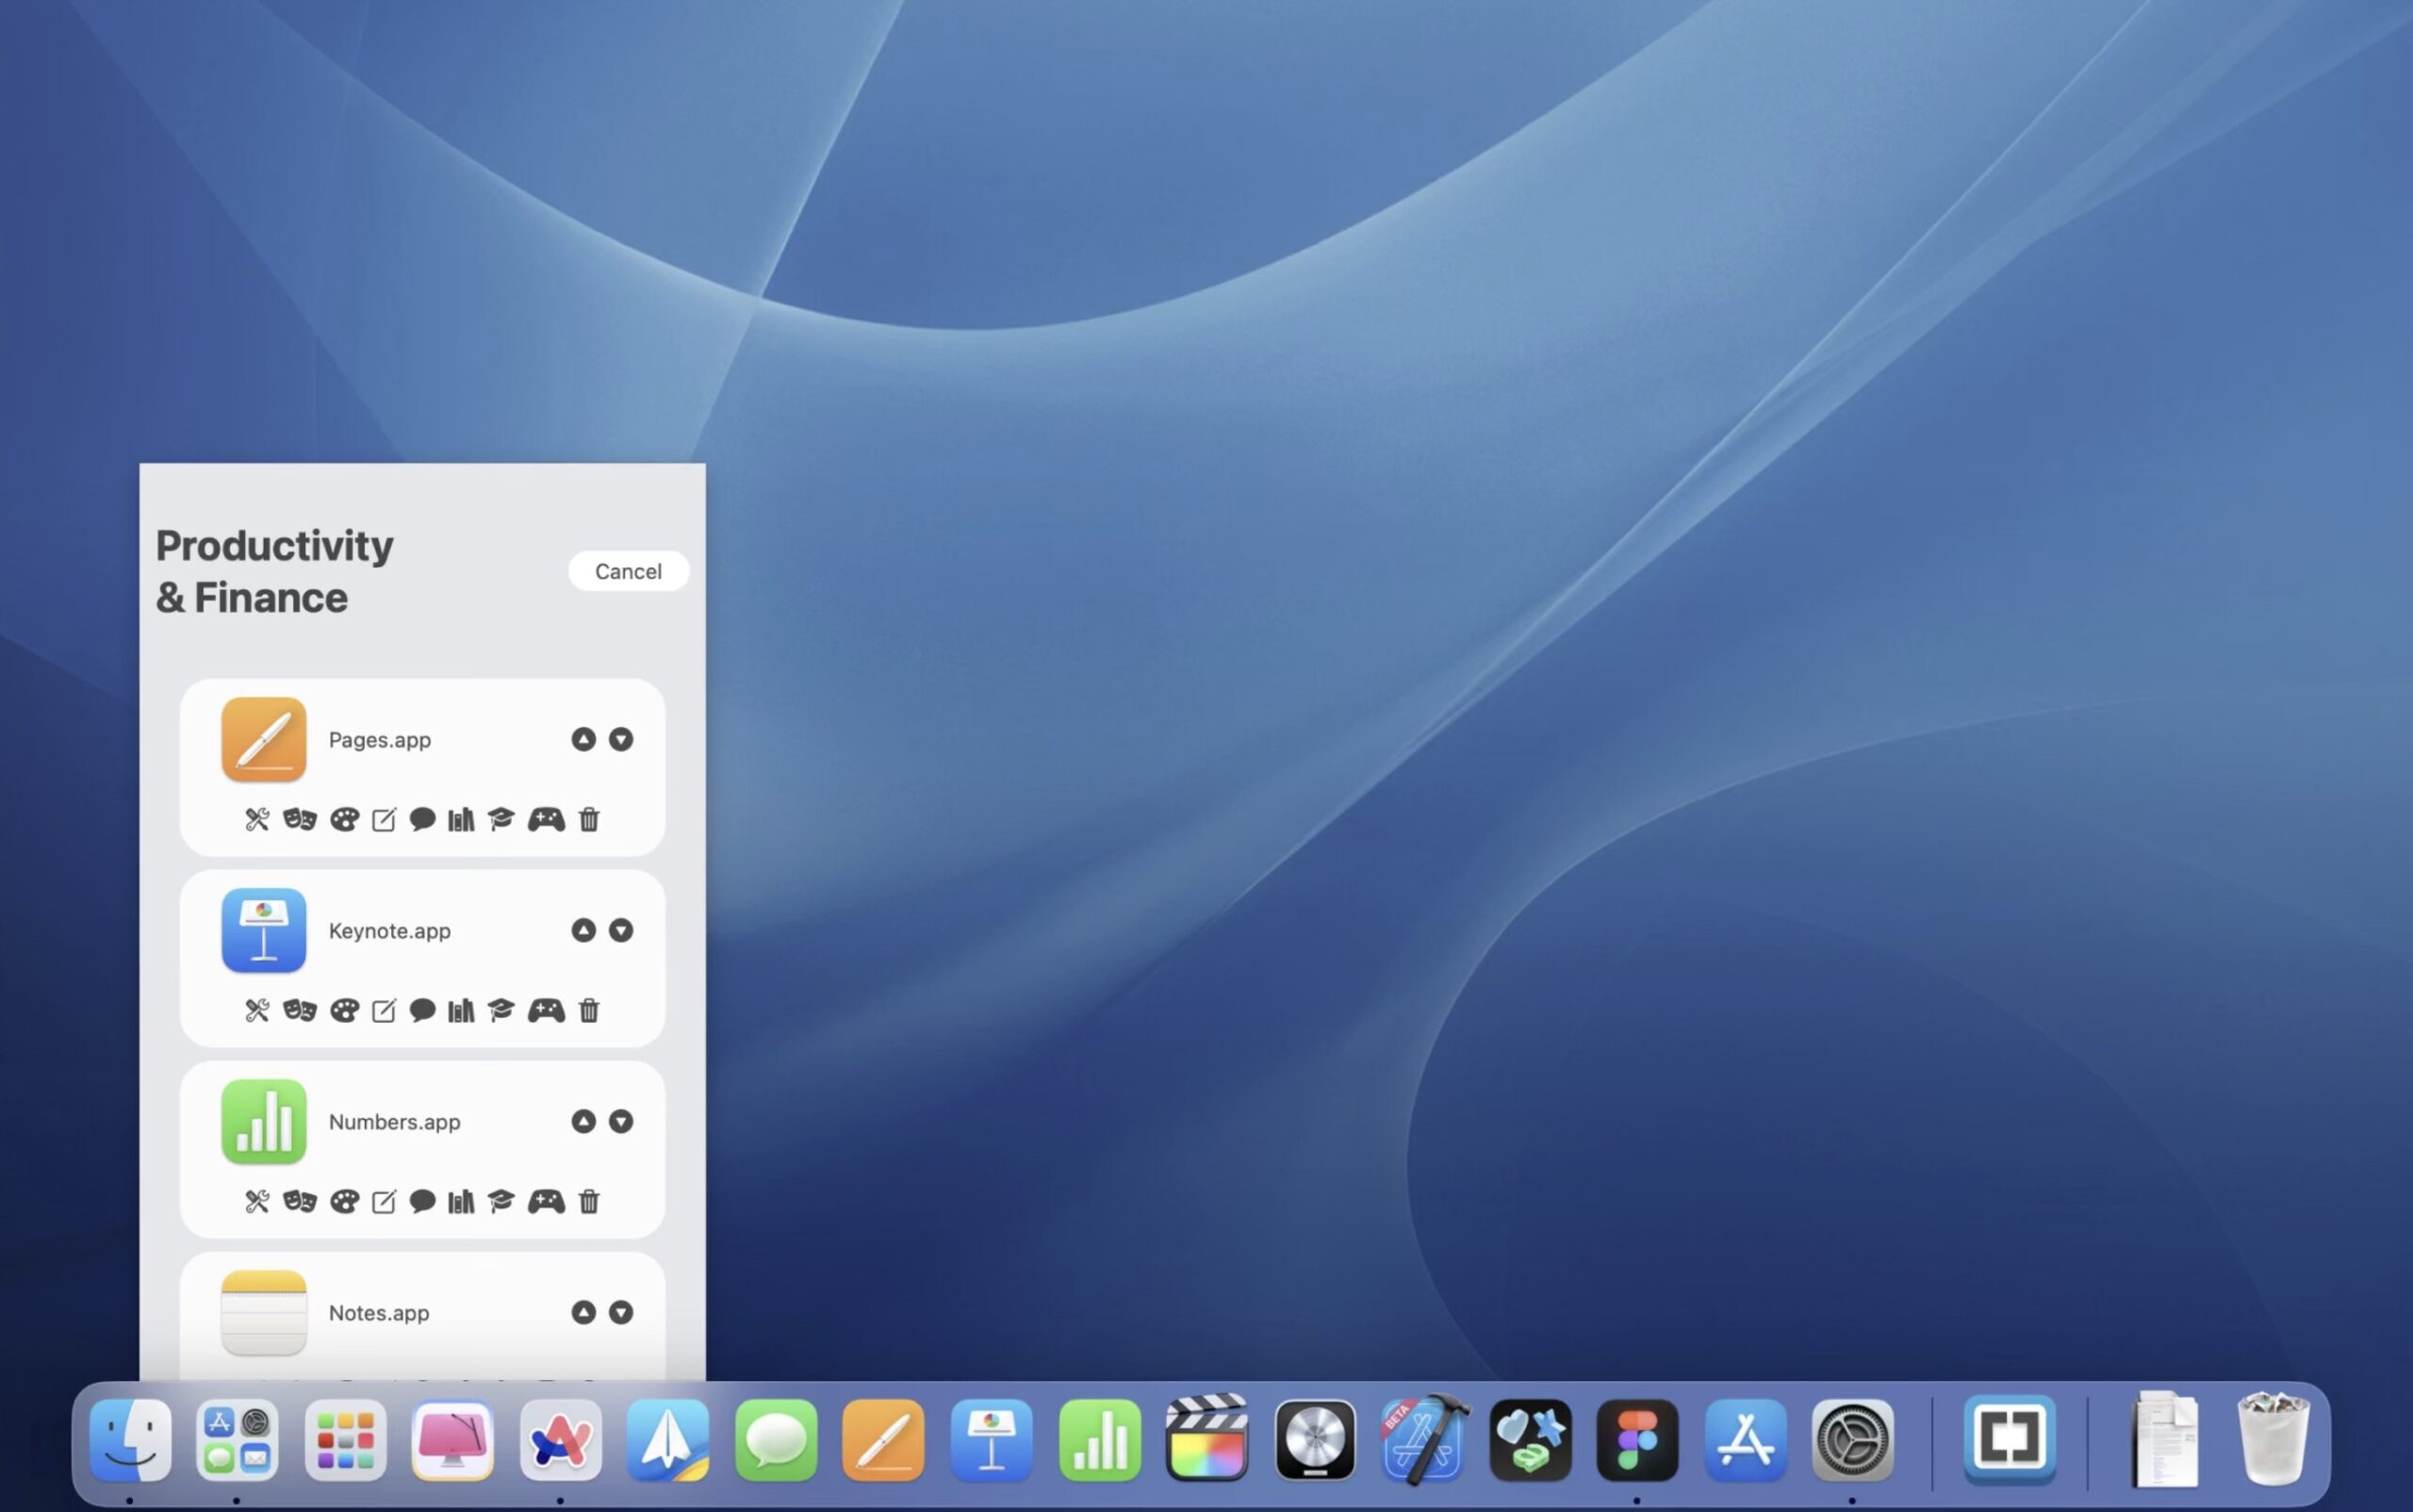Click the Keynote.app chart icon
The image size is (2413, 1512).
click(x=460, y=1011)
